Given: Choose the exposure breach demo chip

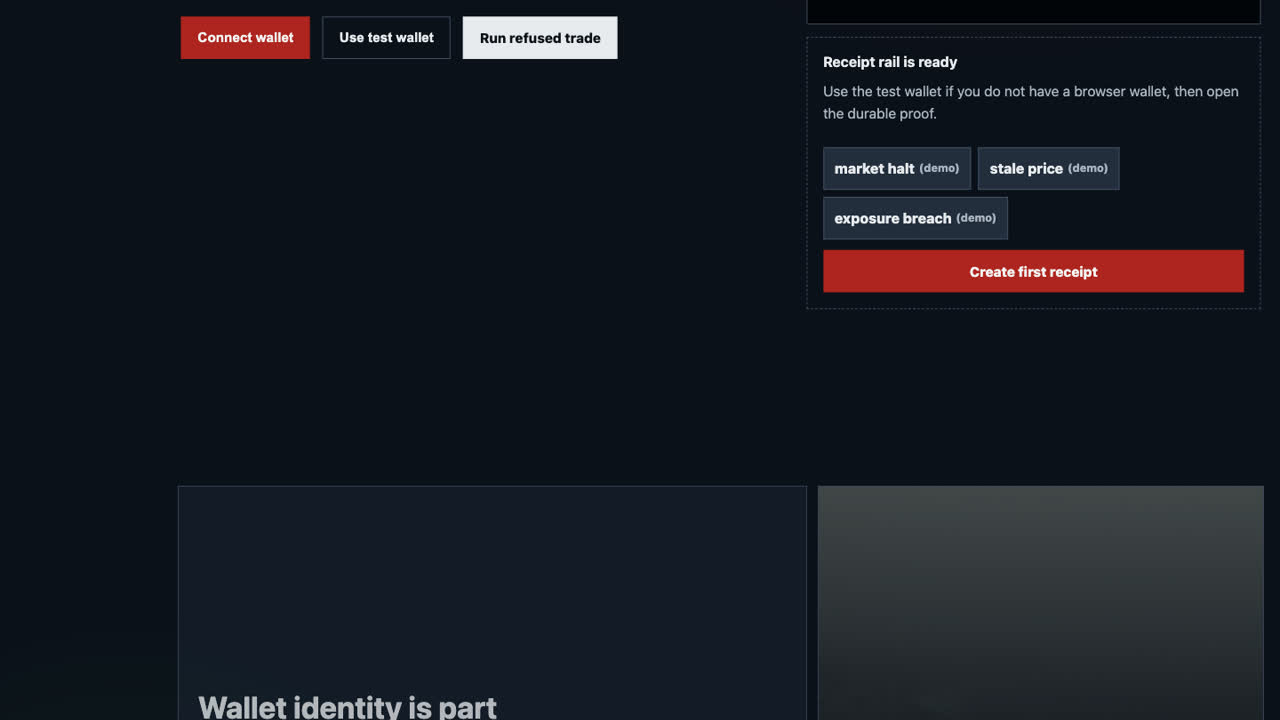Looking at the screenshot, I should [x=915, y=218].
